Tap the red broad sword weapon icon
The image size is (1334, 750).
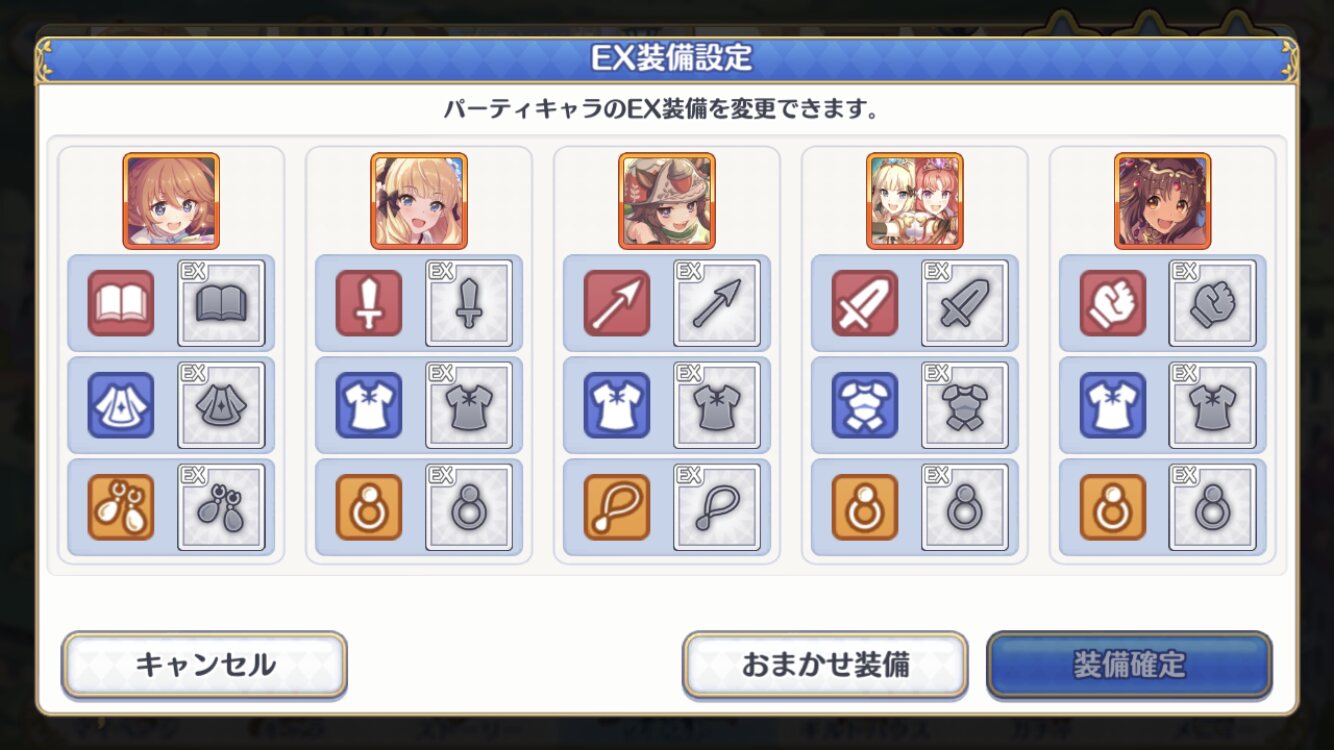tap(865, 303)
